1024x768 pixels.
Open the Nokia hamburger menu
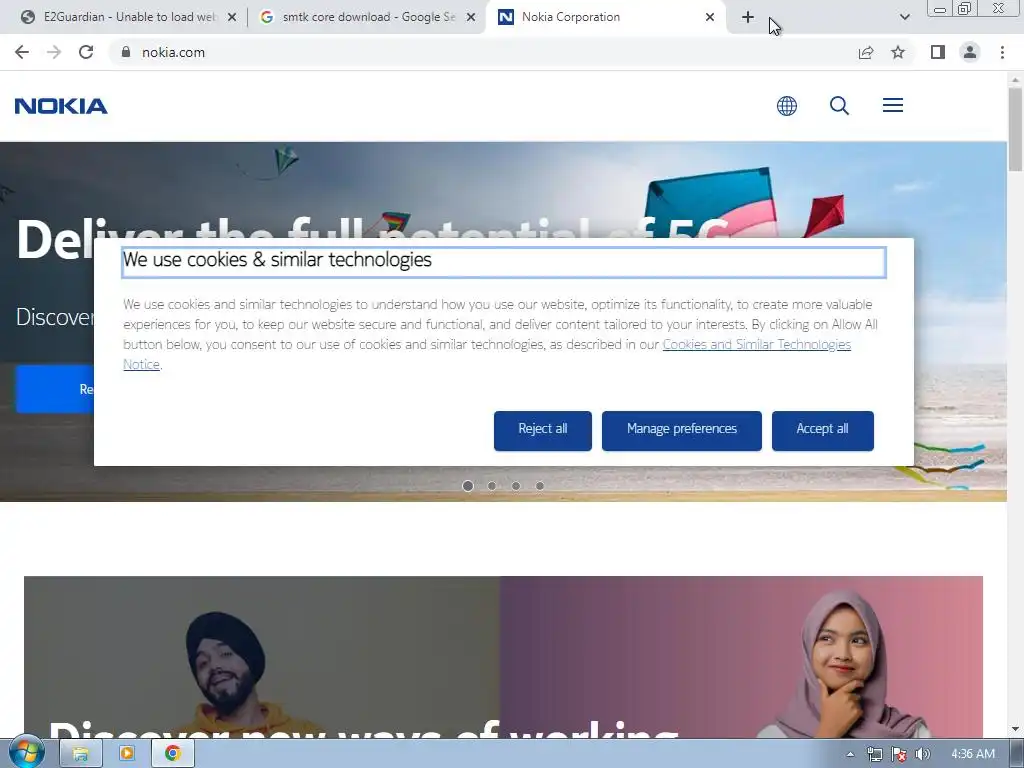point(893,105)
